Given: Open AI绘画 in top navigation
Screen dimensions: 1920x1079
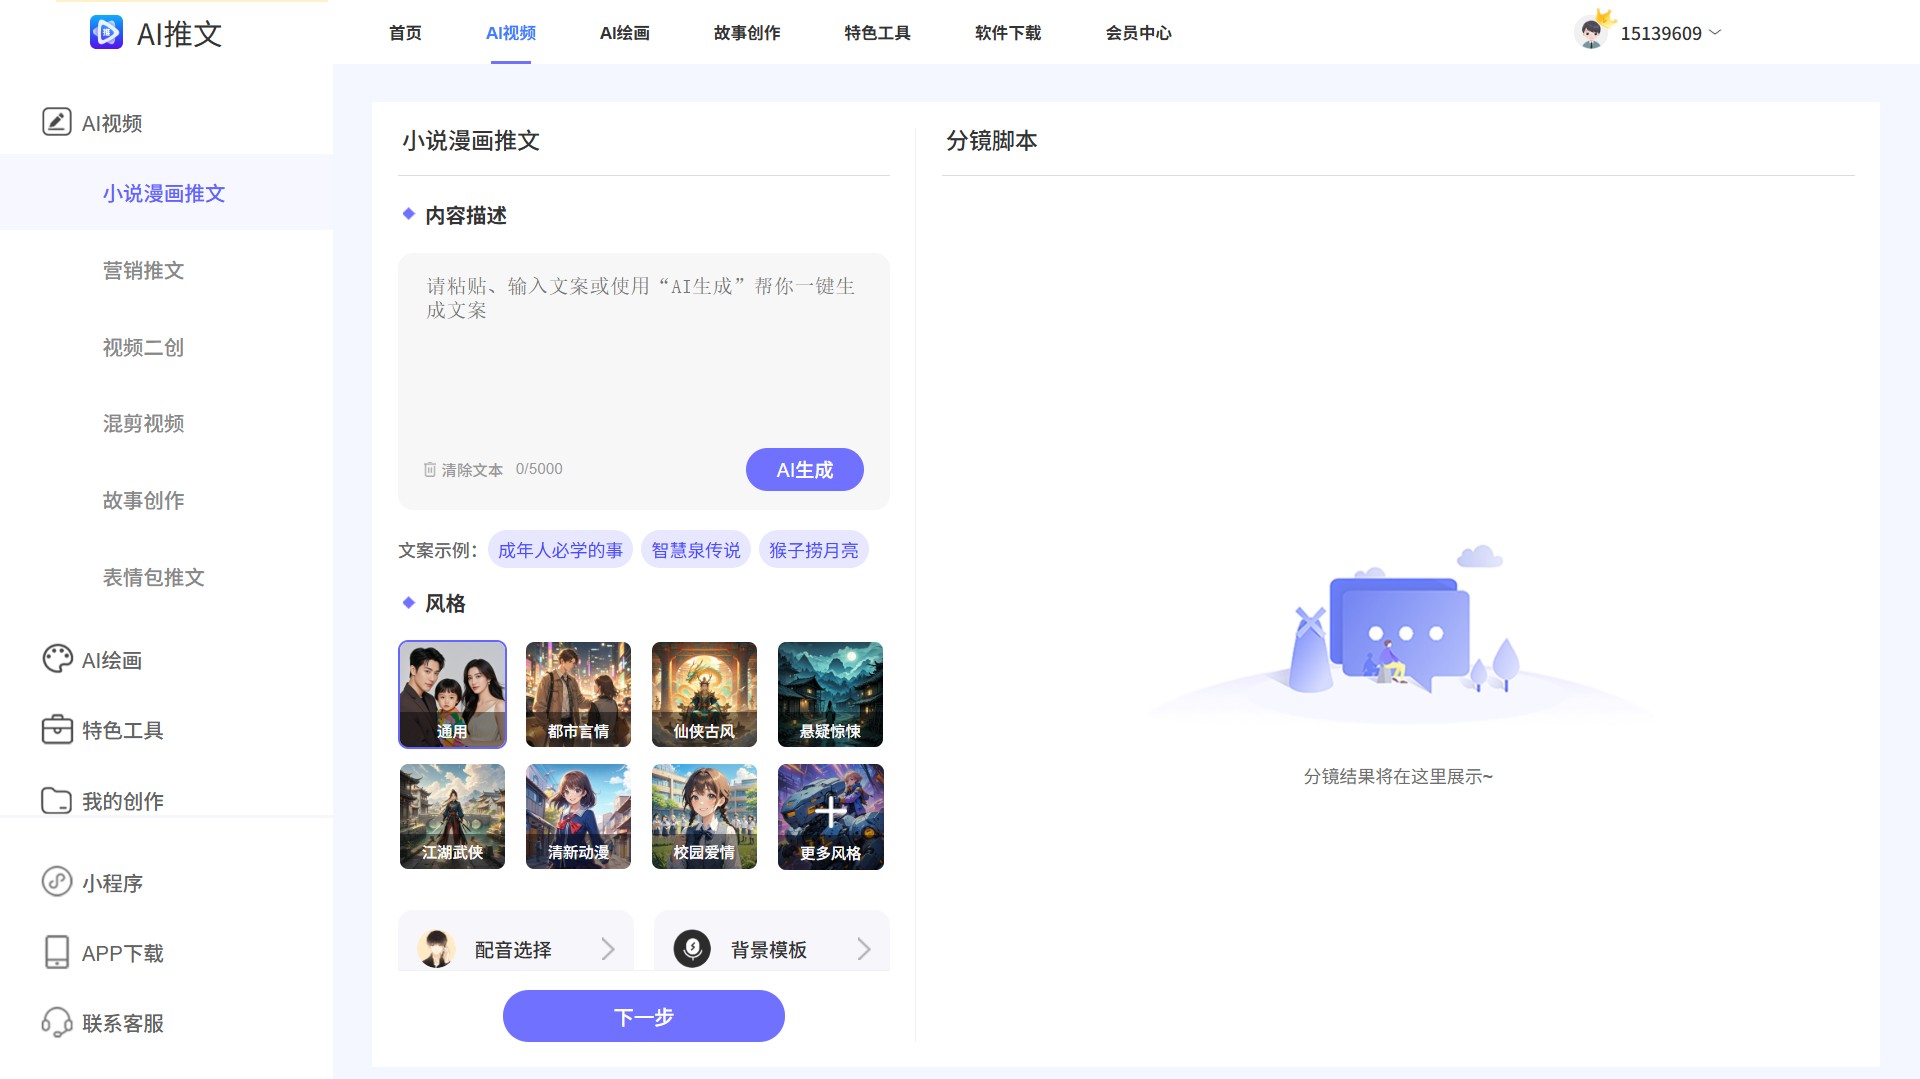Looking at the screenshot, I should point(625,33).
